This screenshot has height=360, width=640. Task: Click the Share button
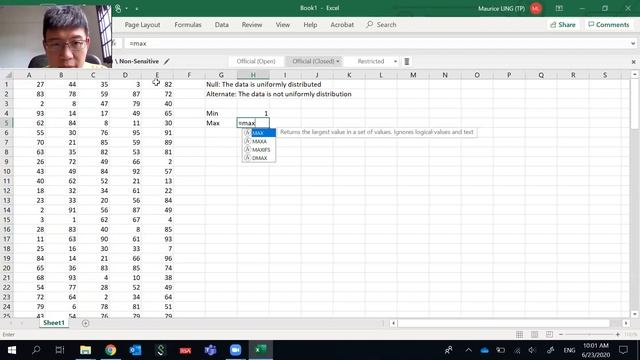pos(563,24)
